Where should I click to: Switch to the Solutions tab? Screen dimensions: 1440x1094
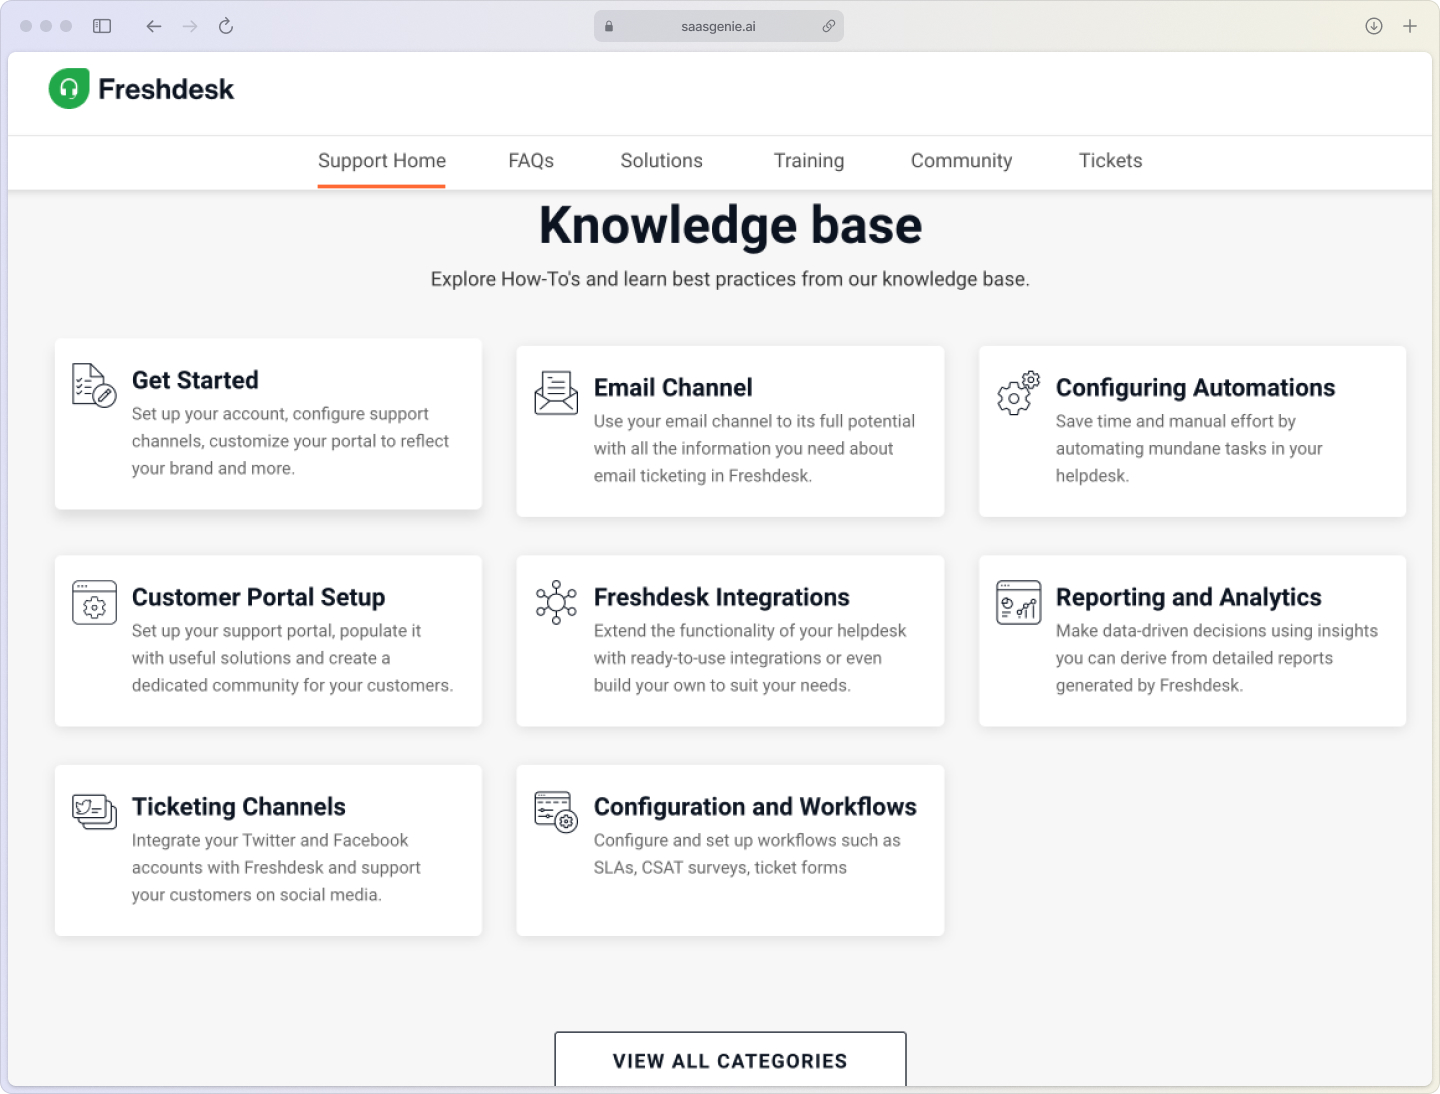(661, 161)
